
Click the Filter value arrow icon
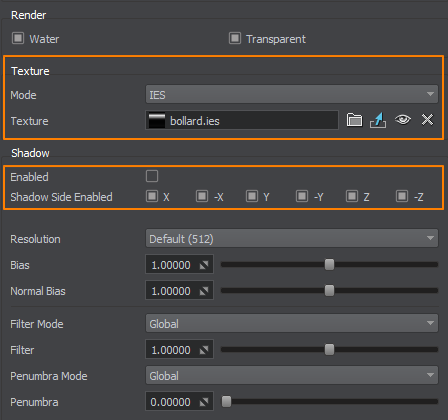(204, 350)
